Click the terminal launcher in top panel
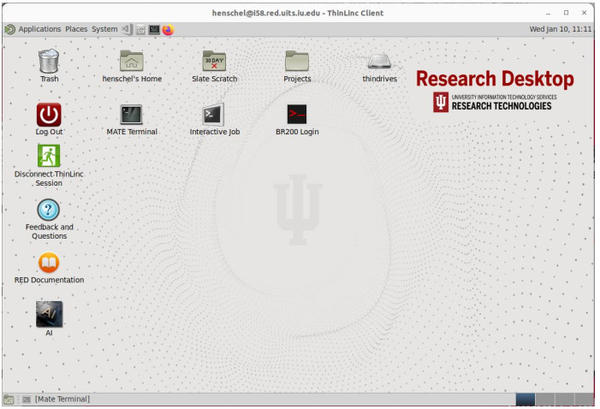Viewport: 600px width, 409px height. [x=154, y=29]
